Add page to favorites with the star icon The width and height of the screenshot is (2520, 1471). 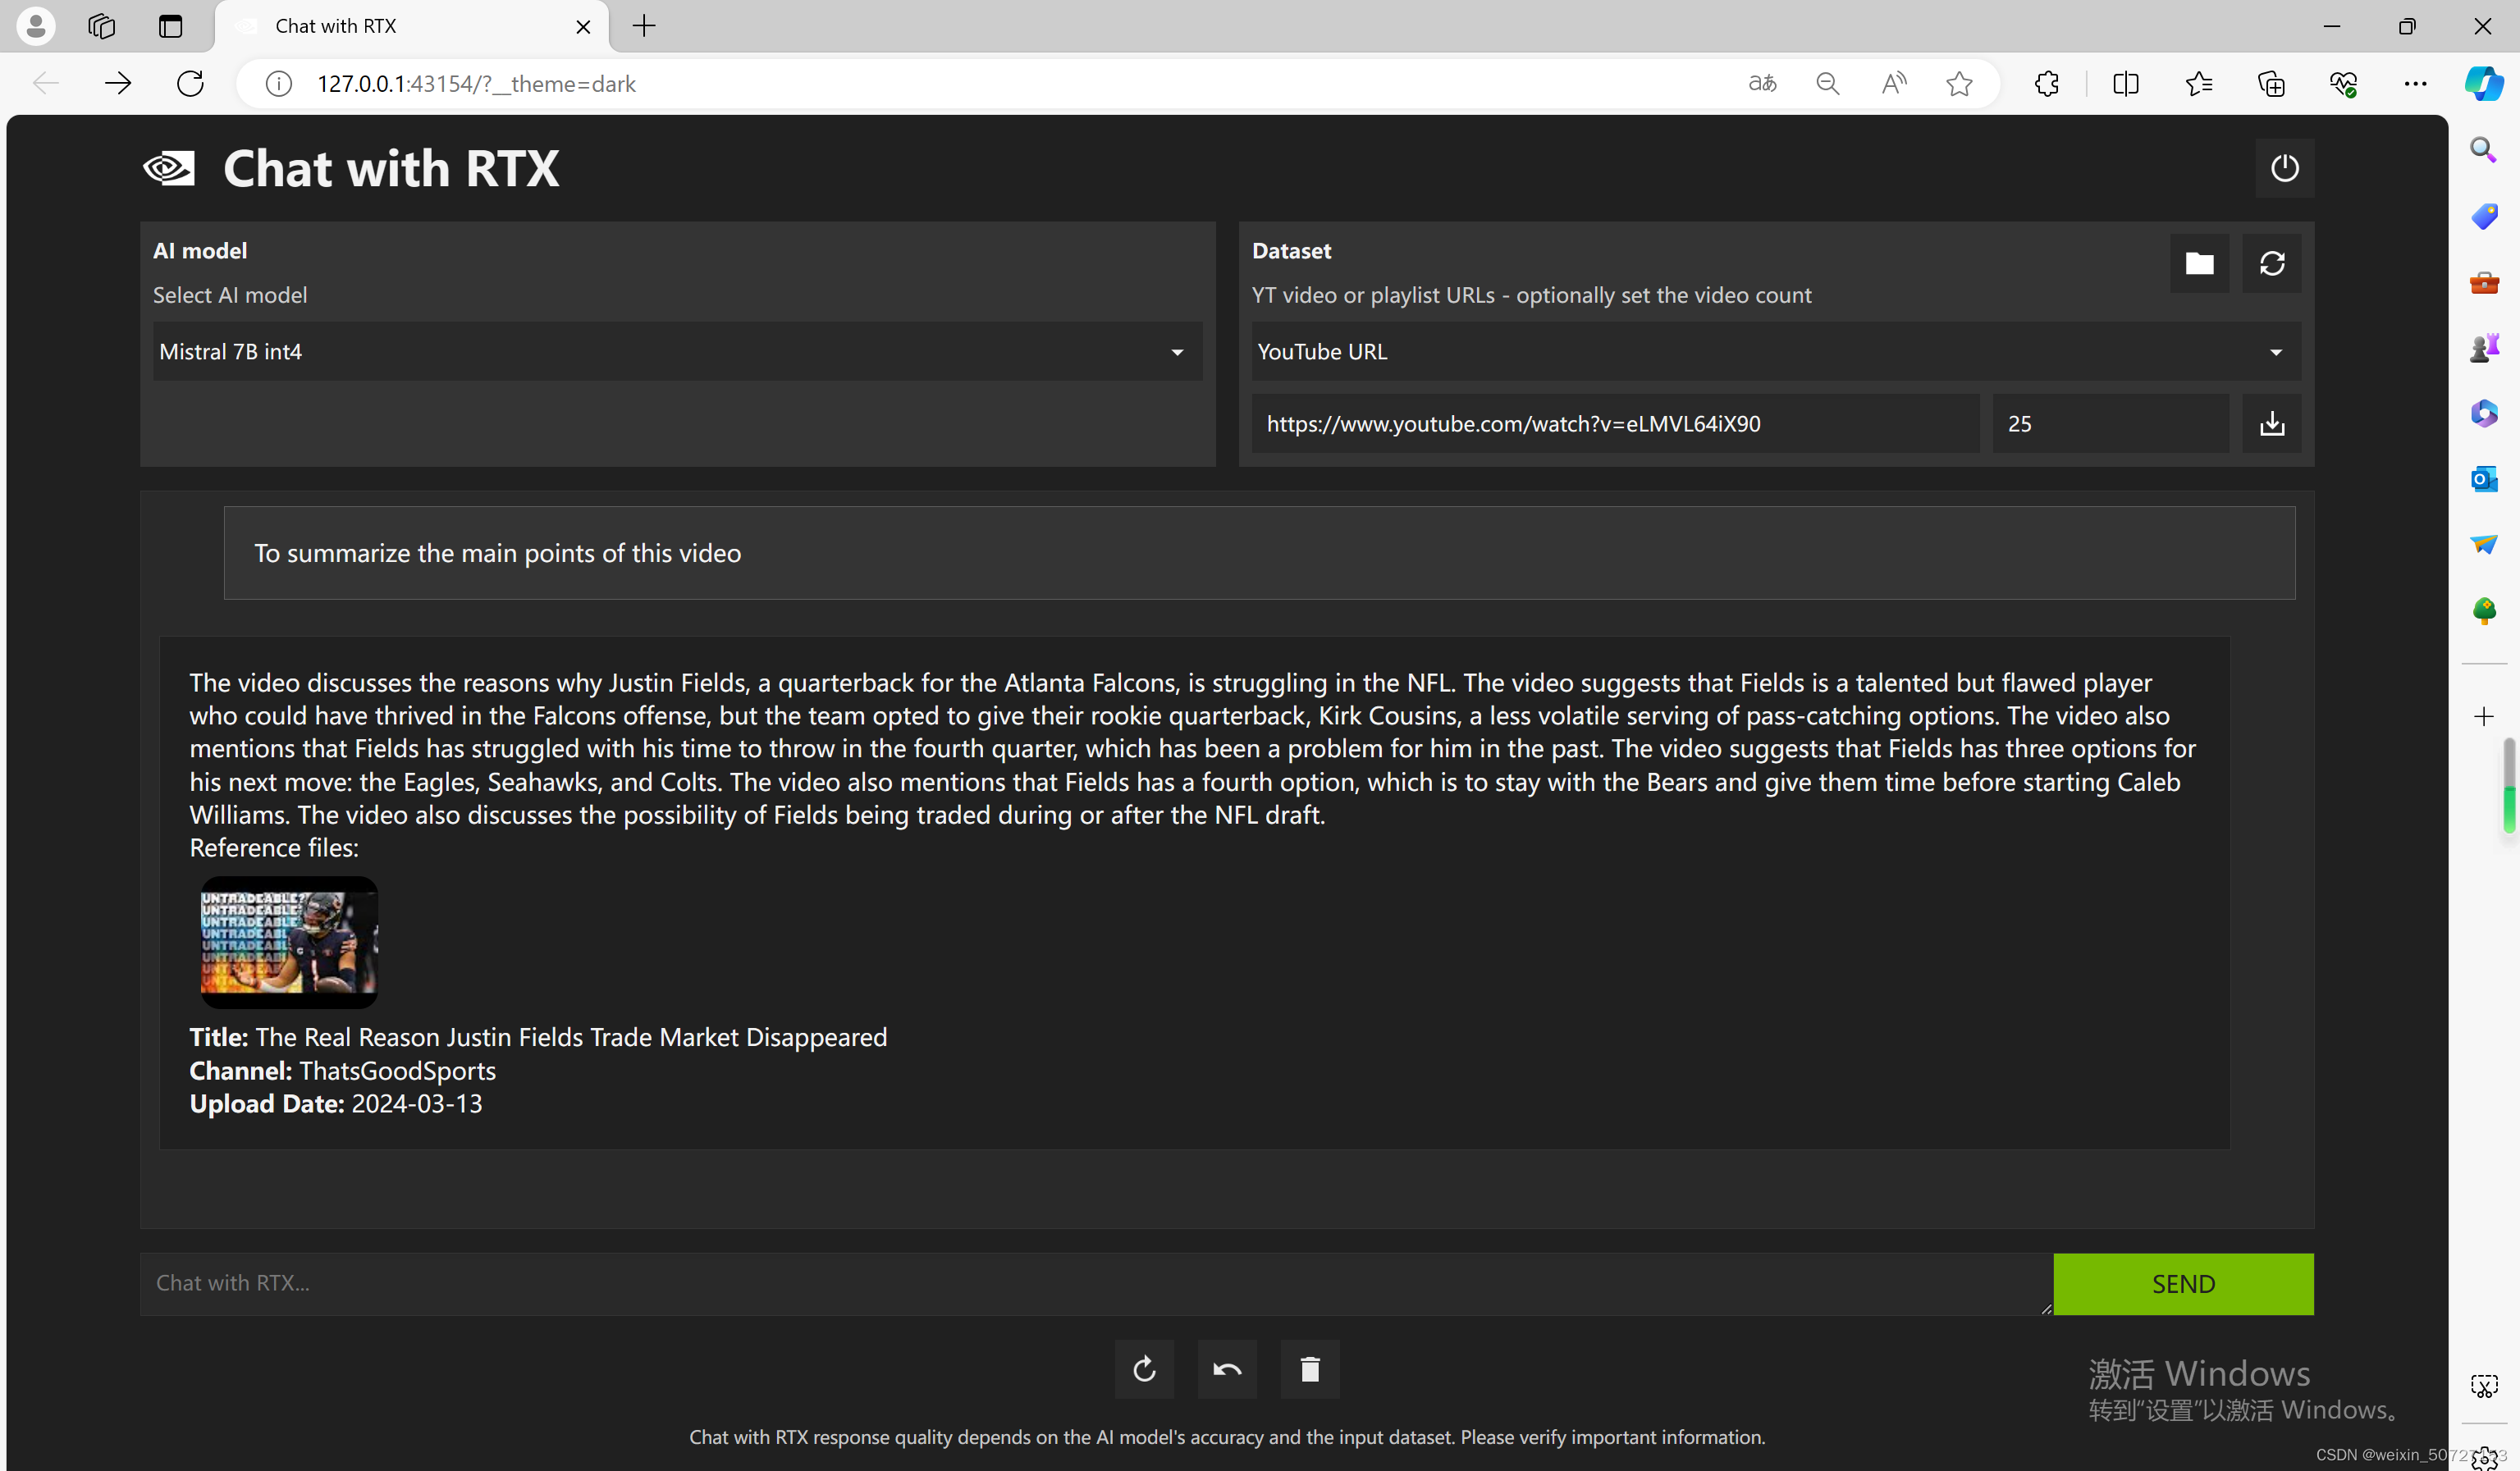coord(1959,84)
